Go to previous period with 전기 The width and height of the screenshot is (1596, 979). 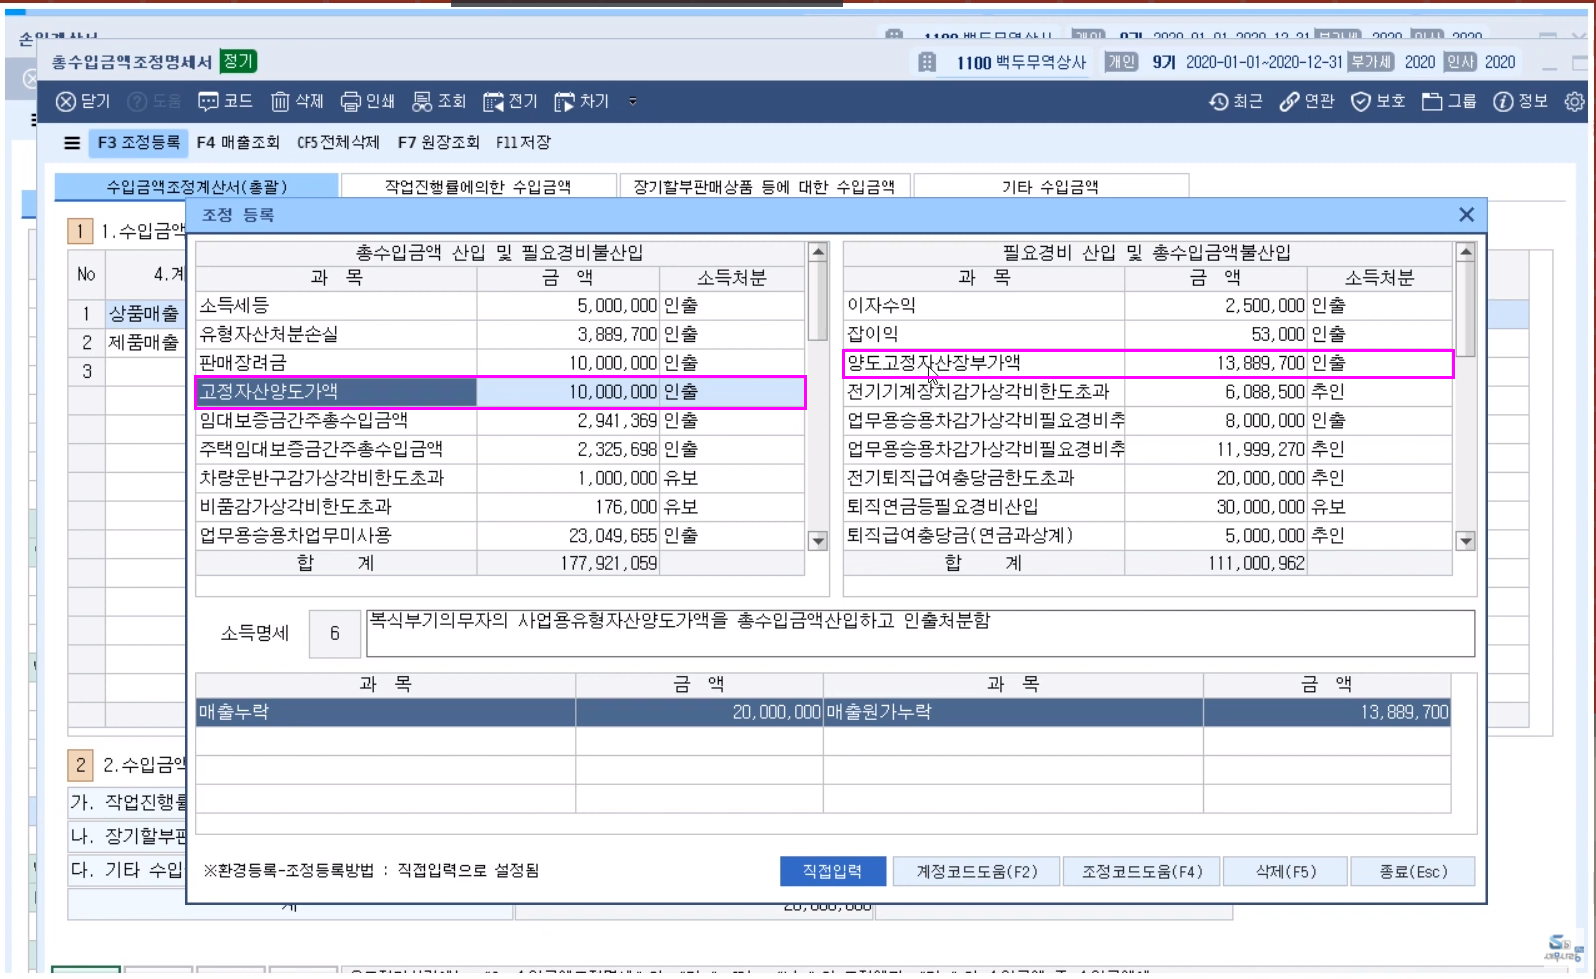(494, 101)
